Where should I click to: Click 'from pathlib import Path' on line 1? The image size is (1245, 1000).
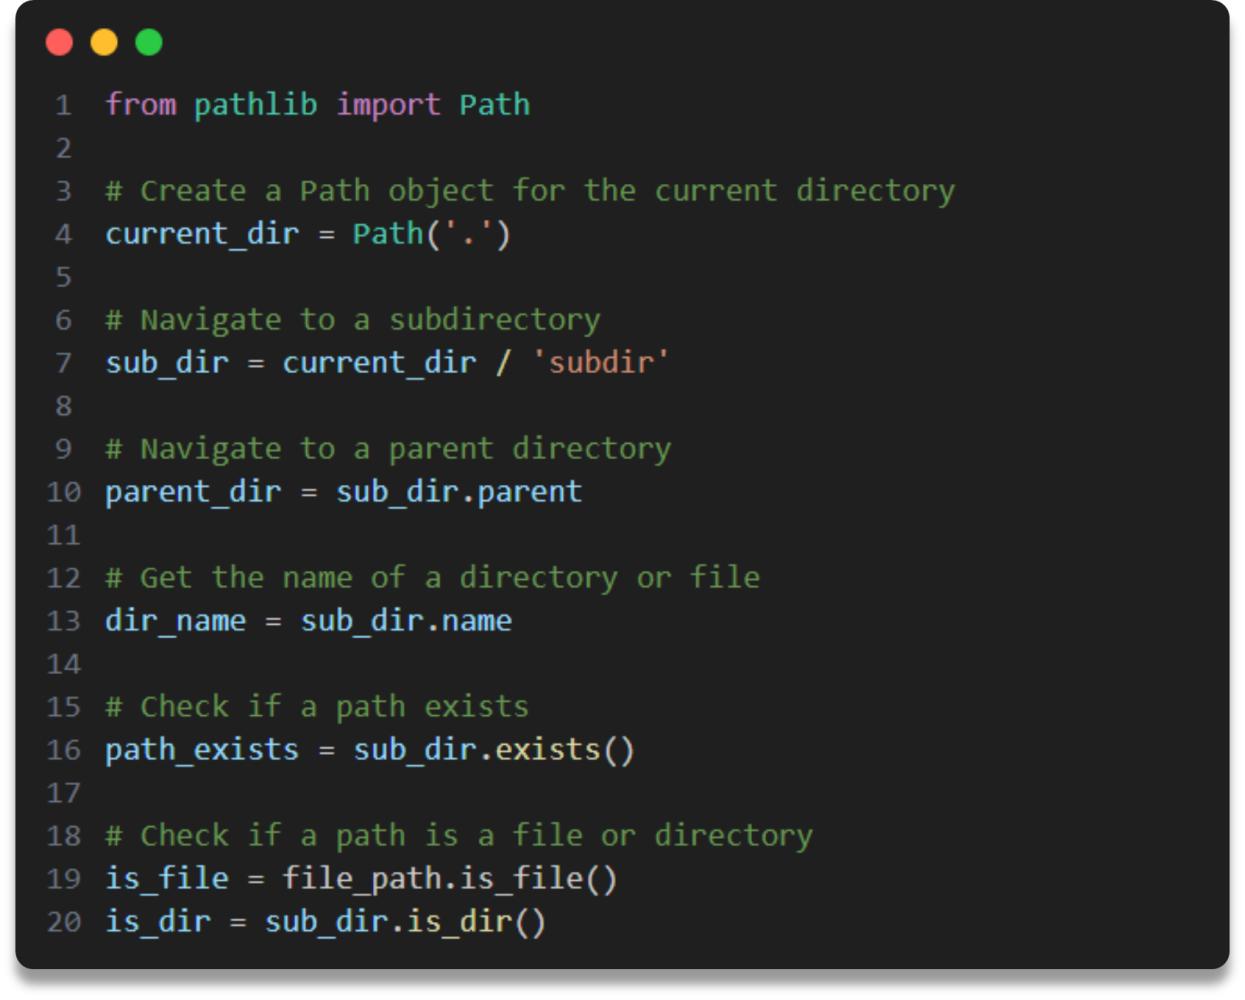tap(318, 104)
